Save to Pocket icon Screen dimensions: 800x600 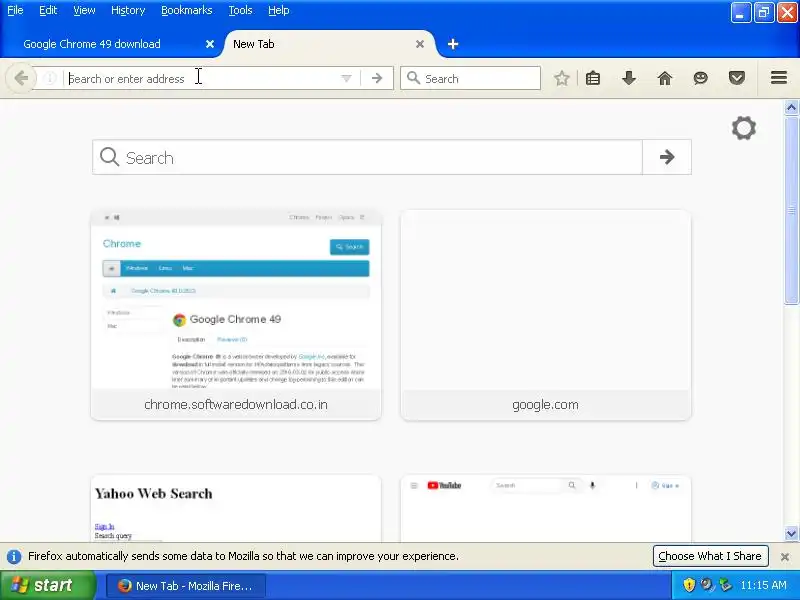(737, 78)
